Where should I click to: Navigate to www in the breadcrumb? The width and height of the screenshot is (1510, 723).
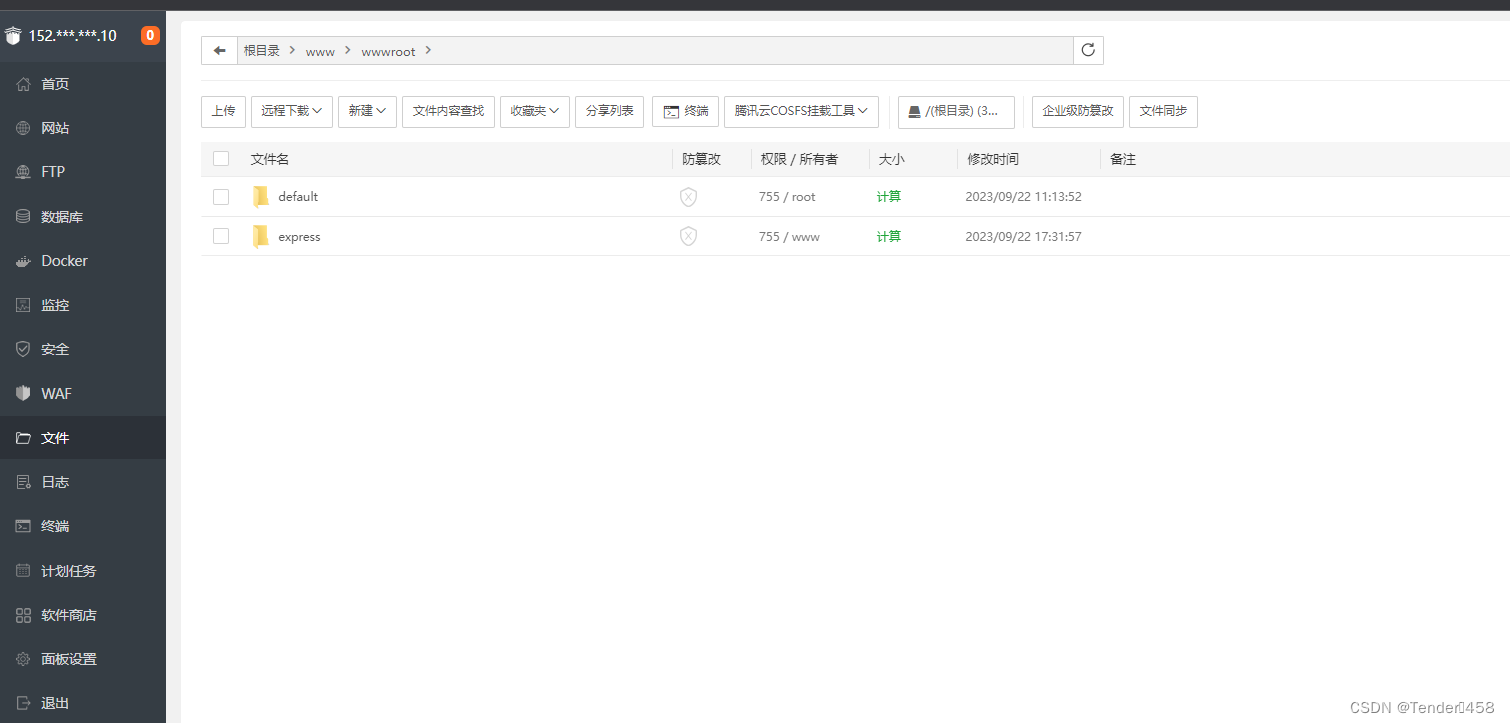[320, 50]
